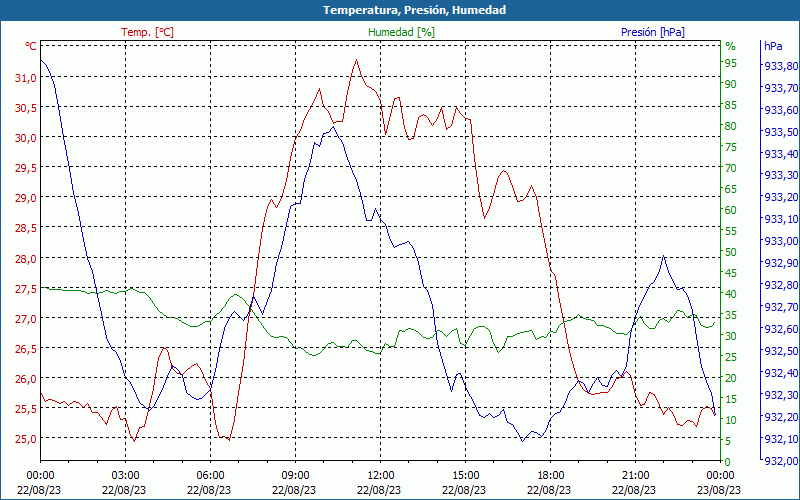This screenshot has height=500, width=800.
Task: Pick the '30,0' temperature axis value
Action: (x=26, y=138)
